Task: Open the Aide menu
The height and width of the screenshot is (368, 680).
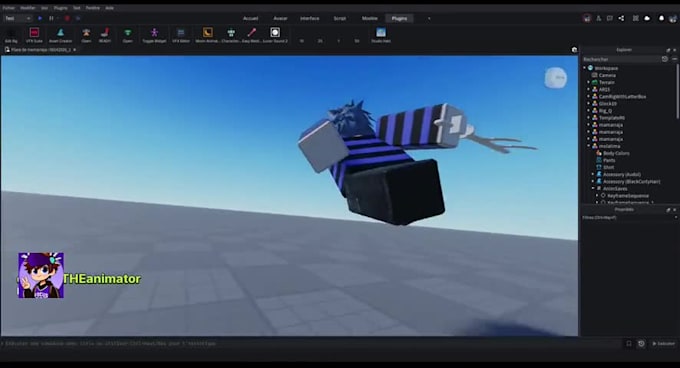Action: (x=109, y=8)
